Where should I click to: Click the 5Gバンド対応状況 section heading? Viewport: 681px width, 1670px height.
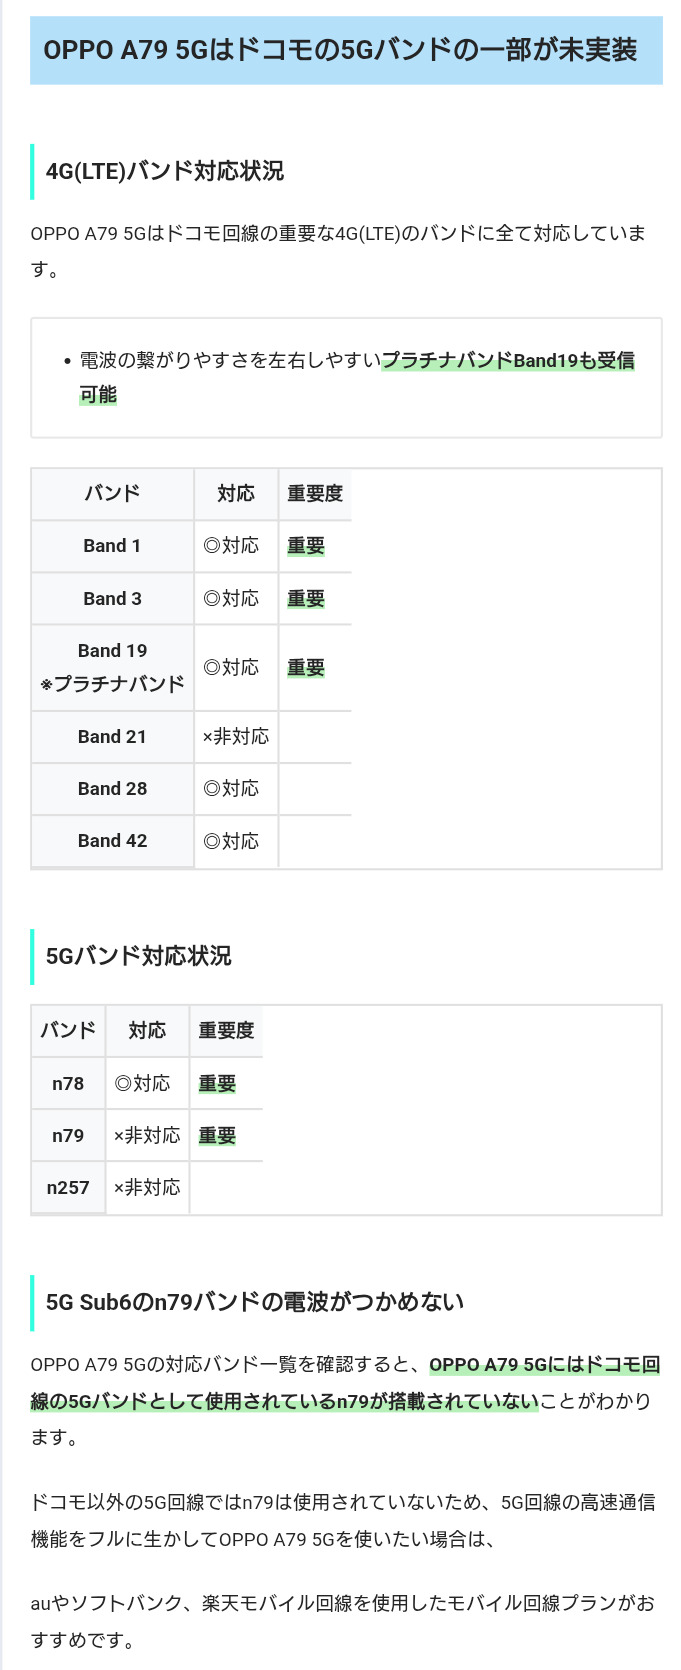[x=139, y=956]
